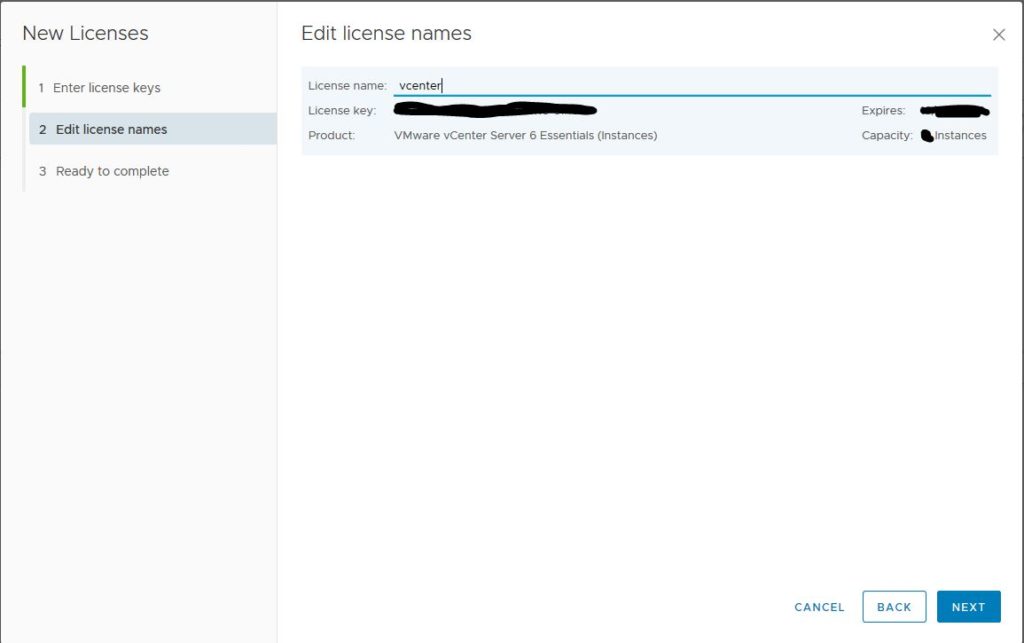Click the Expires label

click(883, 111)
